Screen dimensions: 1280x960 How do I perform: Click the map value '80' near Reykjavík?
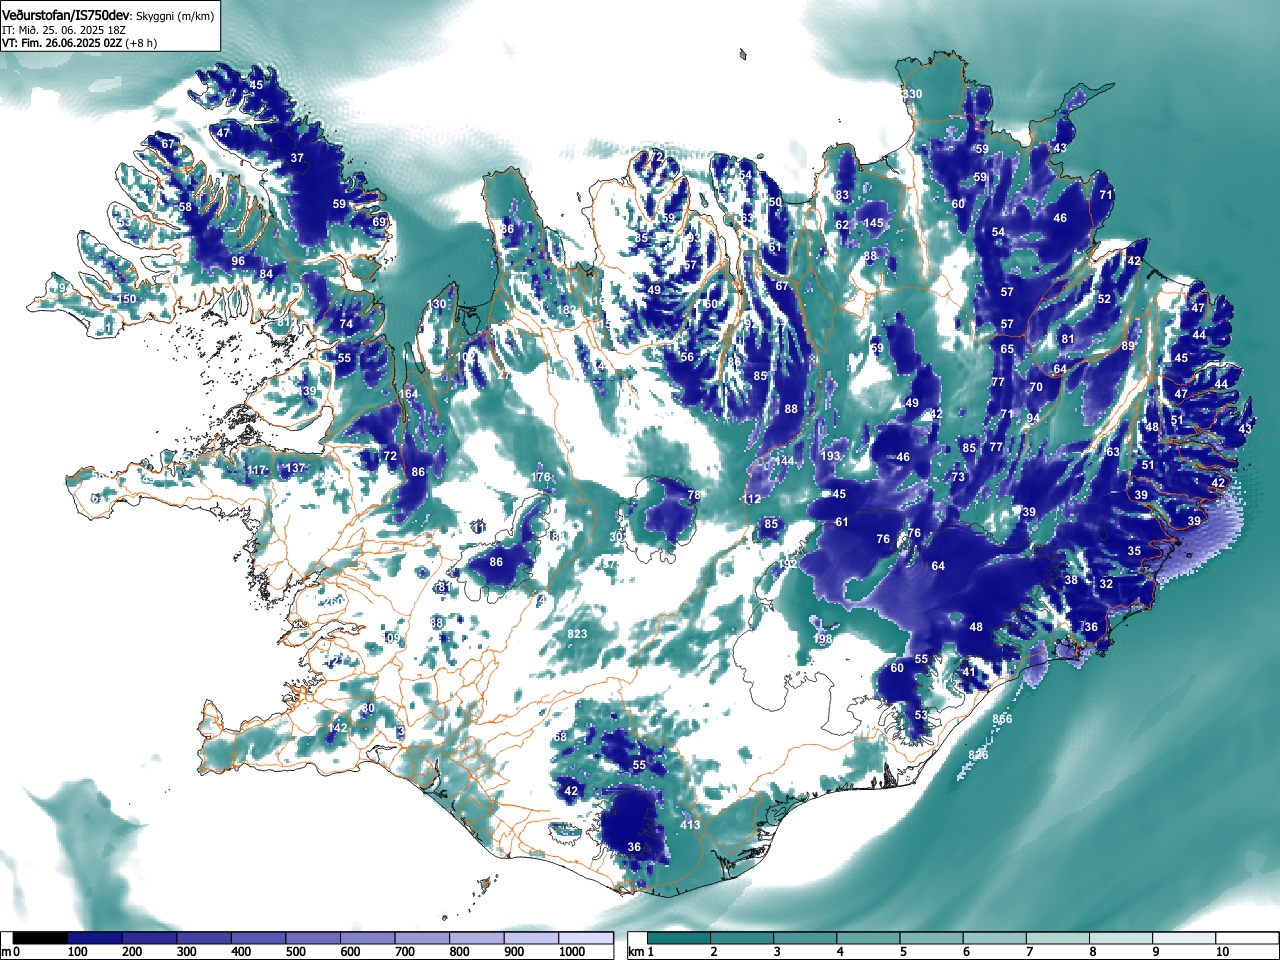[368, 708]
